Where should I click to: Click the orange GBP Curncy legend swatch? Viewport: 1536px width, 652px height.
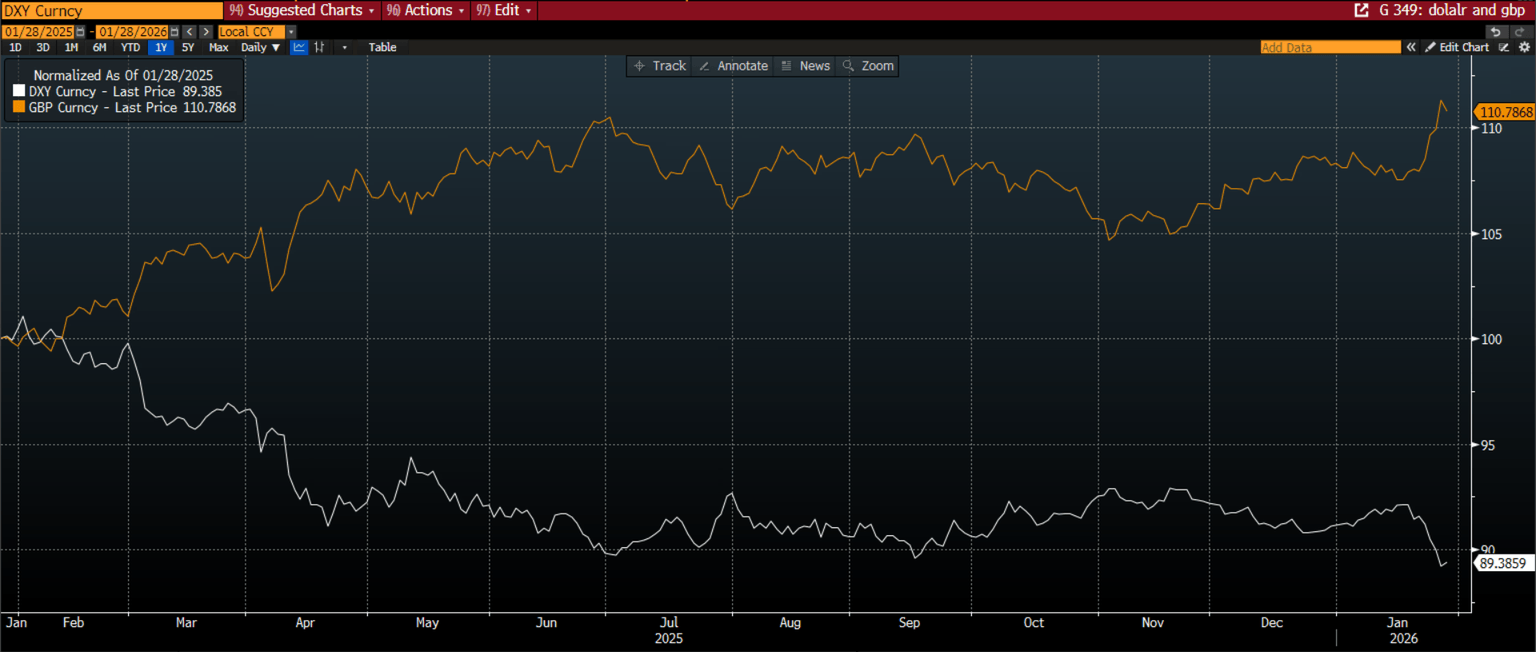[x=19, y=107]
